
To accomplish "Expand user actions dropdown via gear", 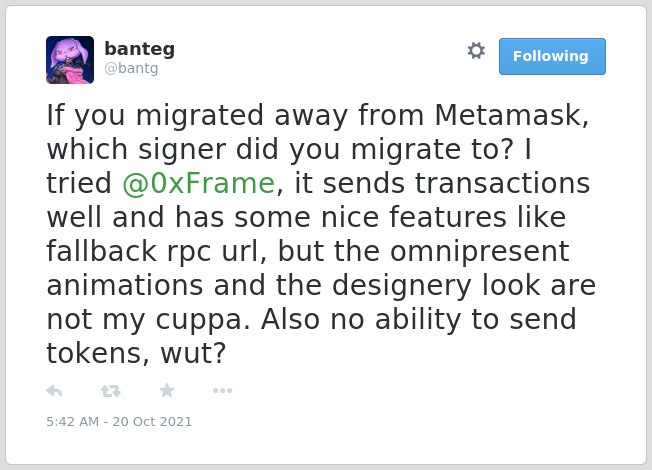I will [476, 51].
